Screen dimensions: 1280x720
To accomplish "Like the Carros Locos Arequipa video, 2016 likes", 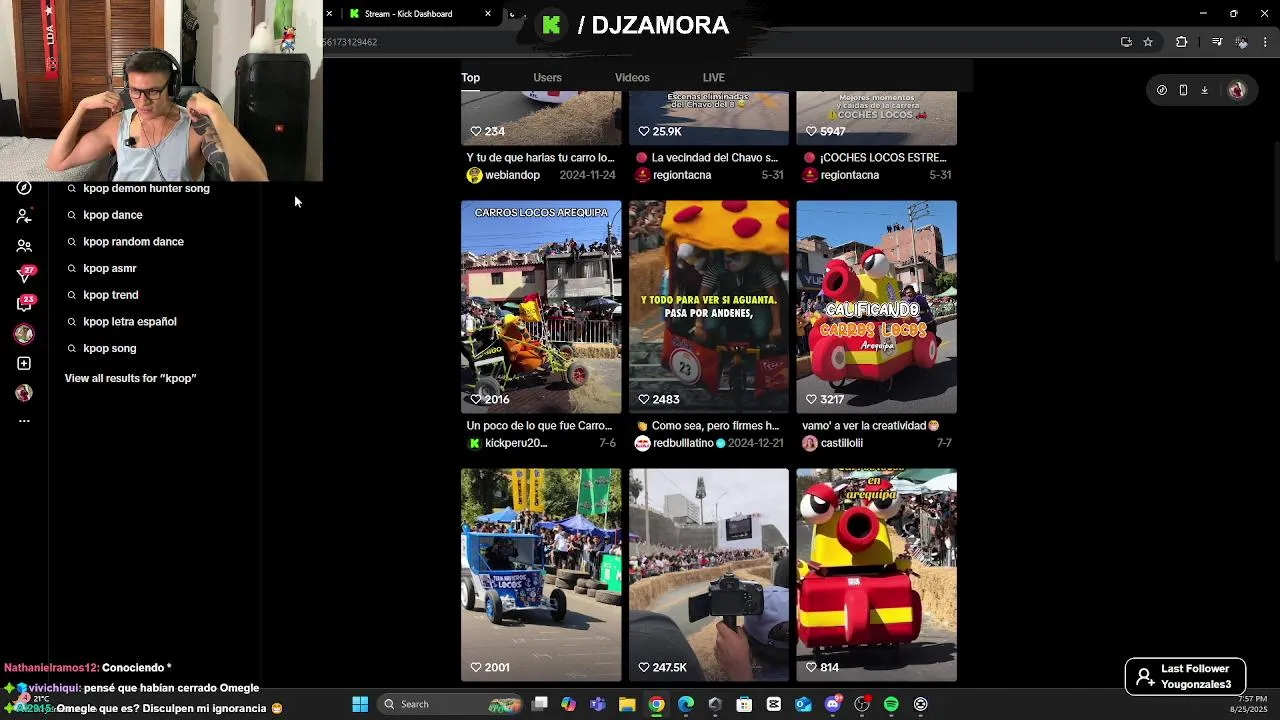I will pos(477,399).
